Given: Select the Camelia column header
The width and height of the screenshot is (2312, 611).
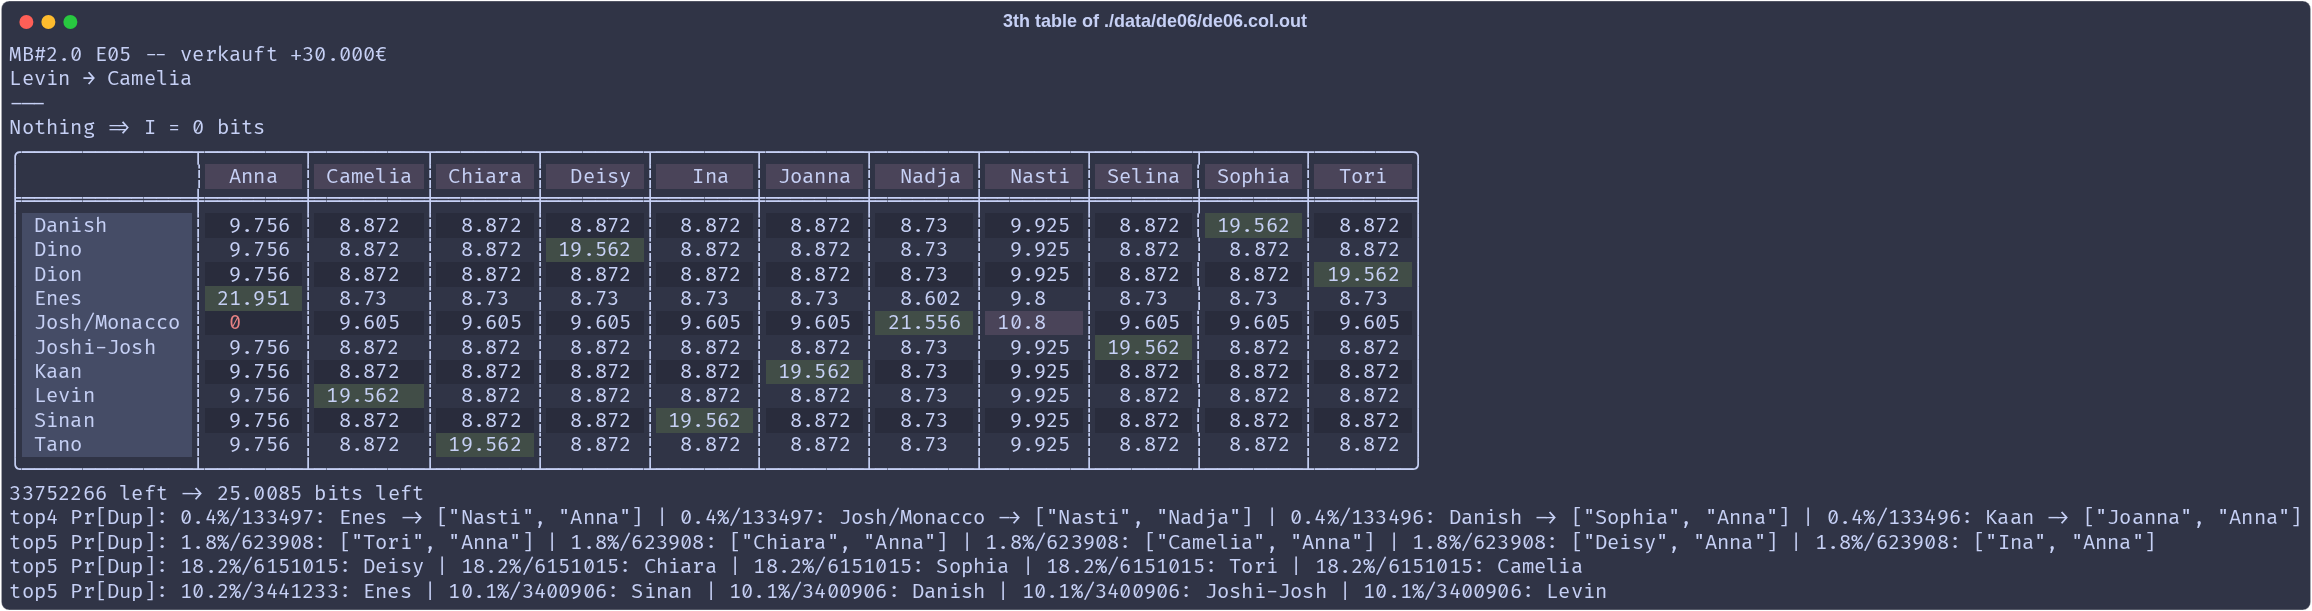Looking at the screenshot, I should pos(369,176).
